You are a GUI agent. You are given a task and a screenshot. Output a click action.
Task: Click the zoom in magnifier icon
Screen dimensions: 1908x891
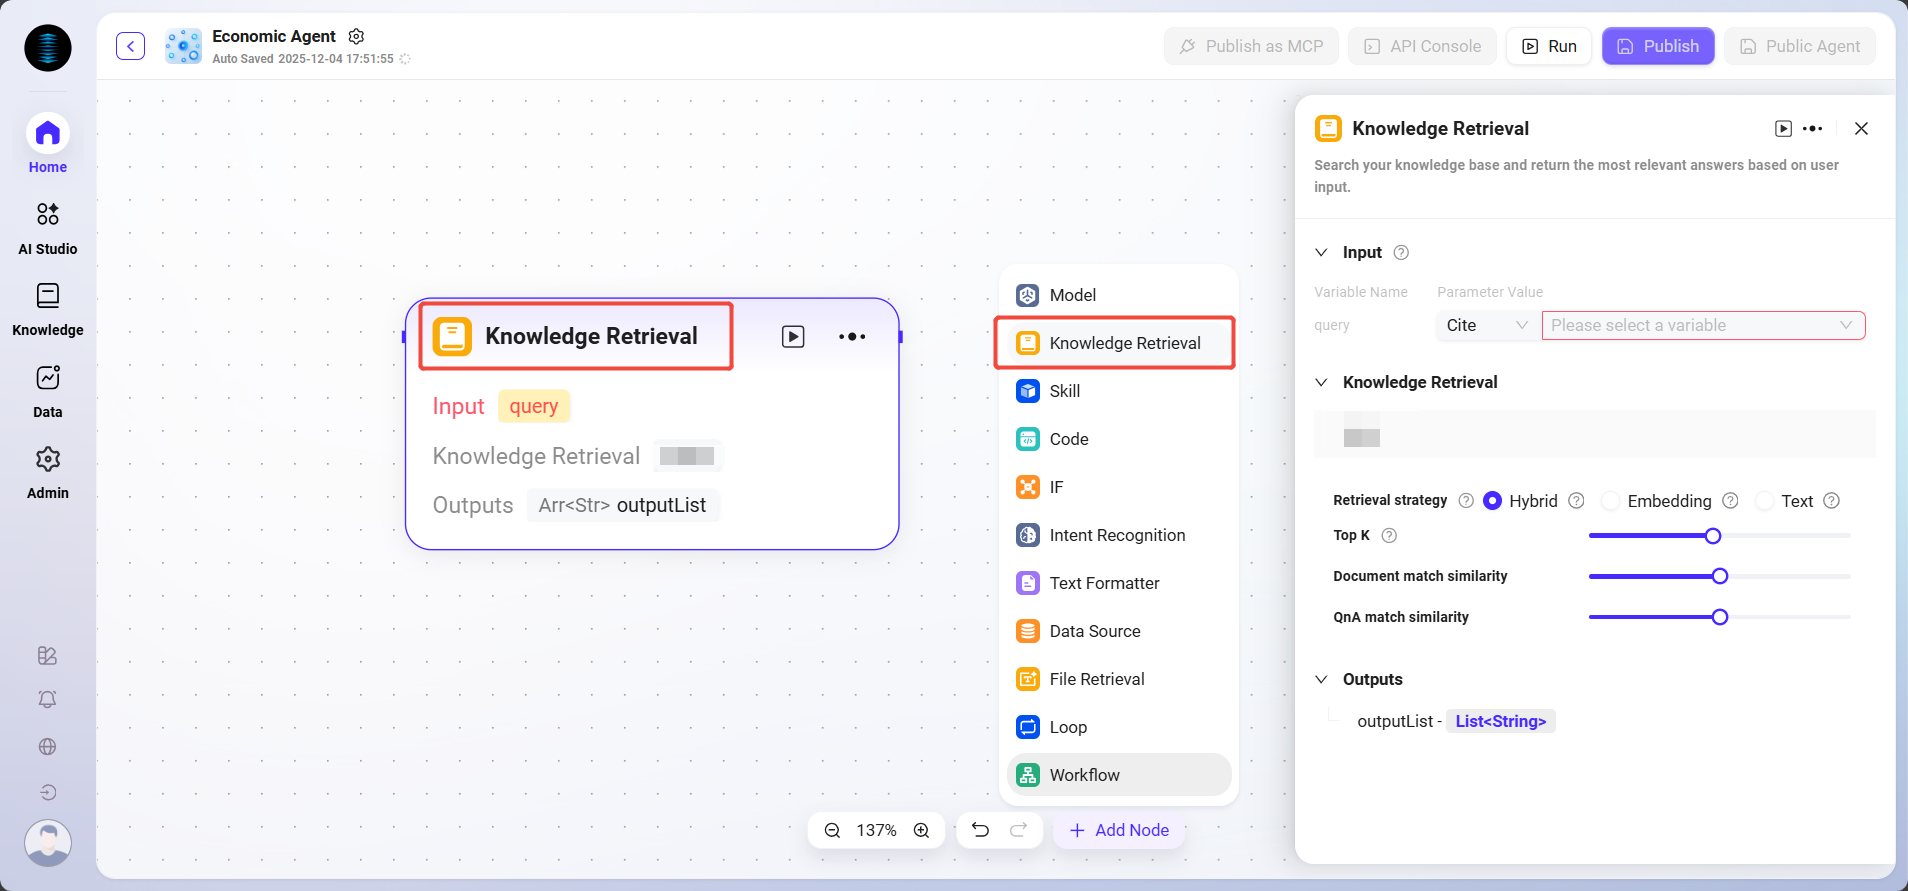[921, 830]
